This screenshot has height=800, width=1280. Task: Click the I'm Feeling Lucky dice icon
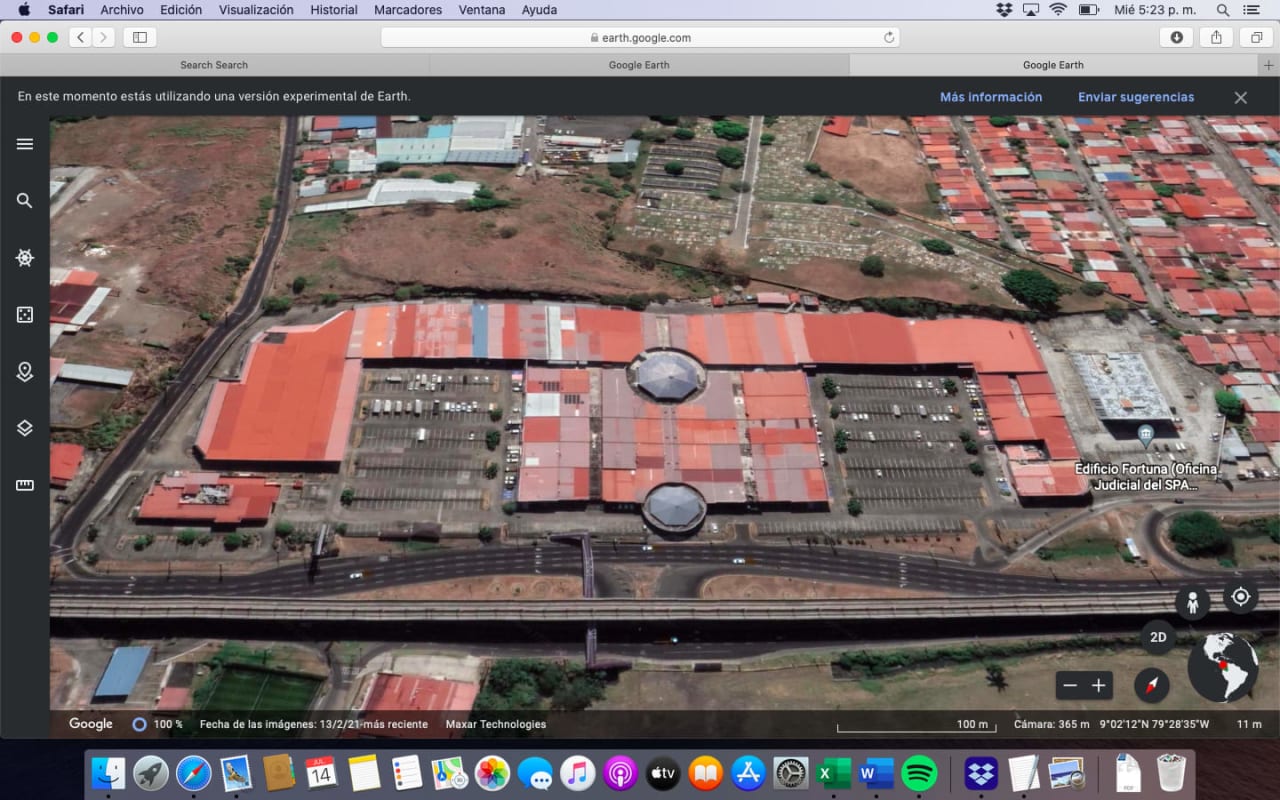coord(25,315)
